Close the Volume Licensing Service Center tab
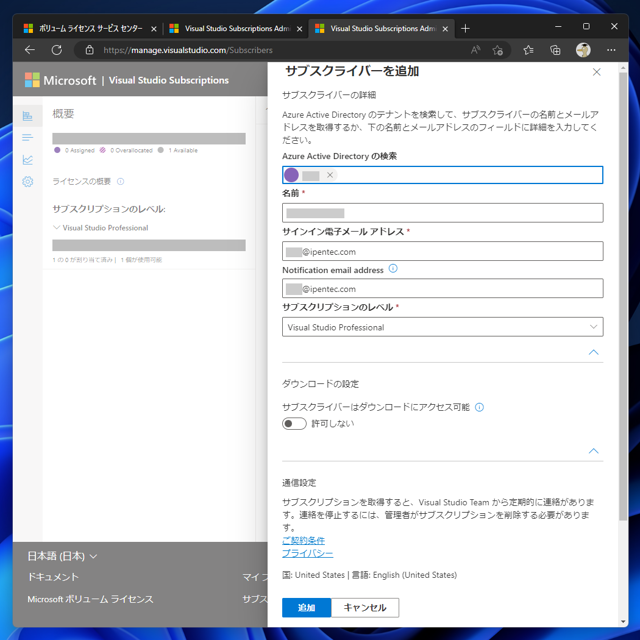Screen dimensions: 640x640 coord(153,29)
